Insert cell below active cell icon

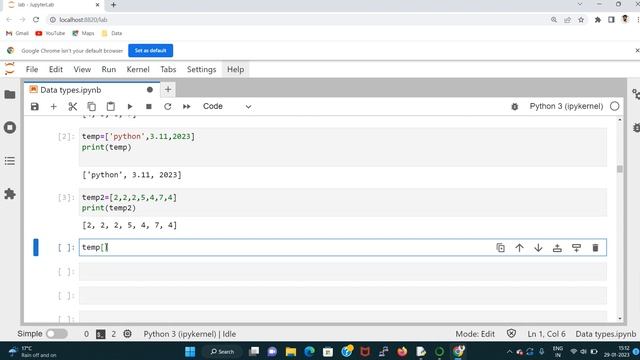[576, 248]
